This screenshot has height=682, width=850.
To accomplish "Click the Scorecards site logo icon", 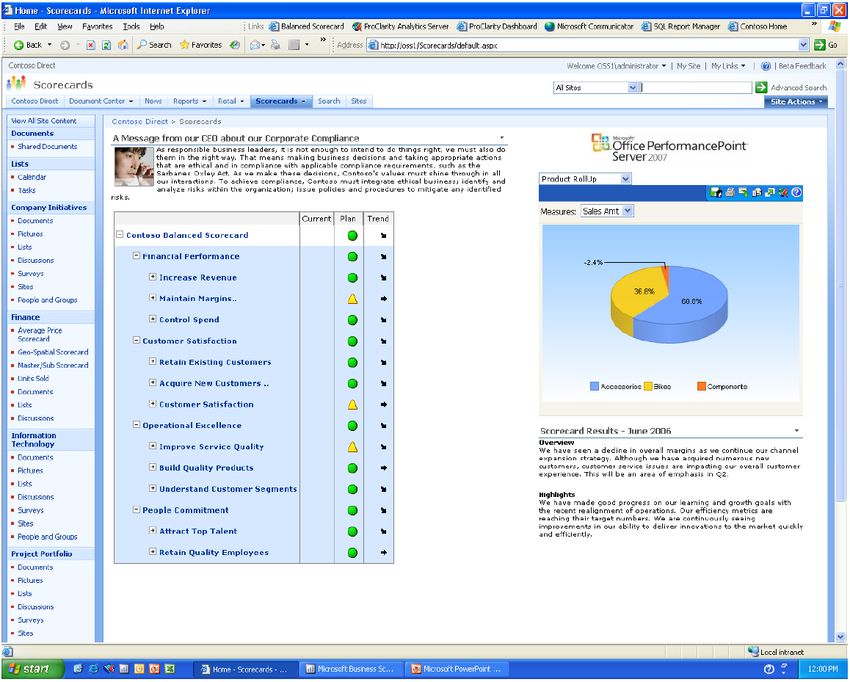I will (x=16, y=84).
